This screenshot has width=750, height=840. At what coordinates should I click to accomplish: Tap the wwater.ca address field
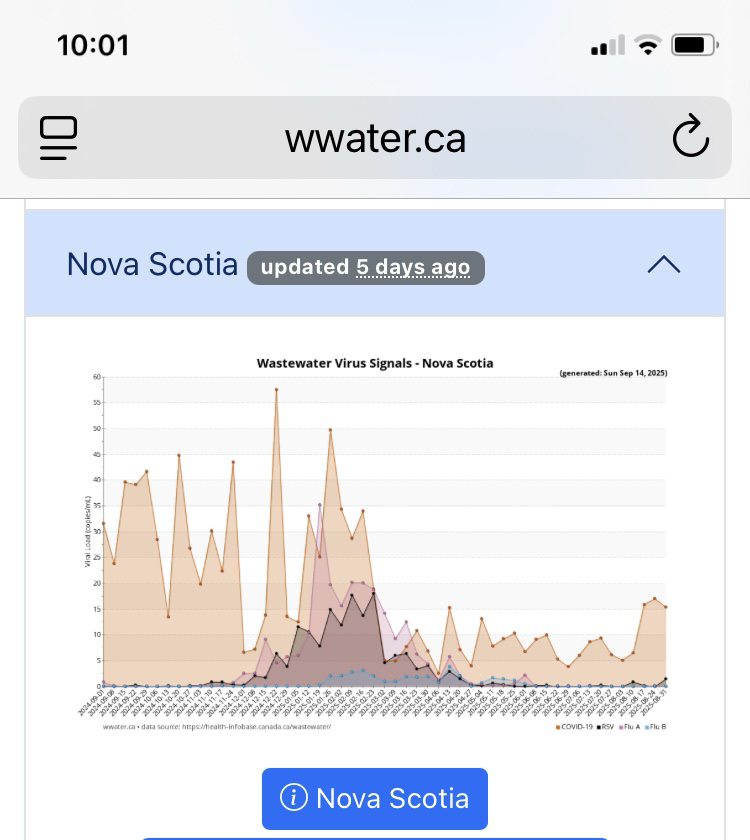[x=375, y=138]
